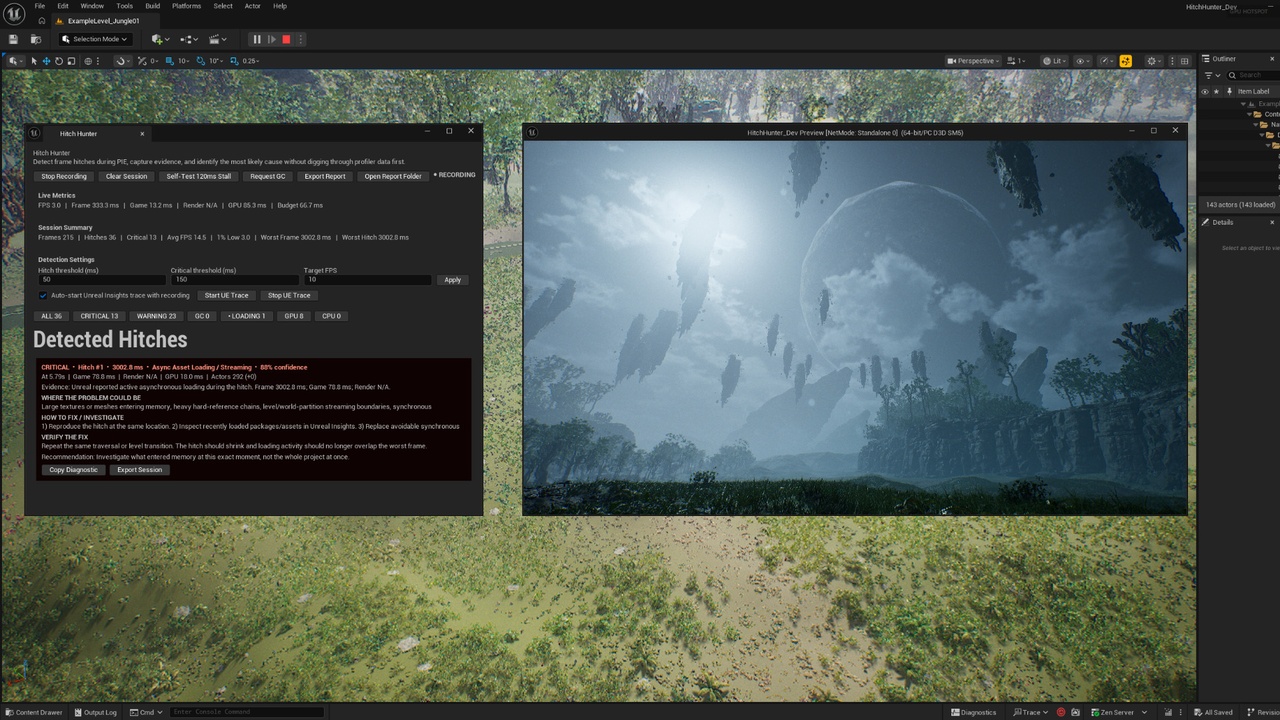This screenshot has width=1280, height=720.
Task: Open the Zen Server dropdown
Action: [x=1118, y=712]
